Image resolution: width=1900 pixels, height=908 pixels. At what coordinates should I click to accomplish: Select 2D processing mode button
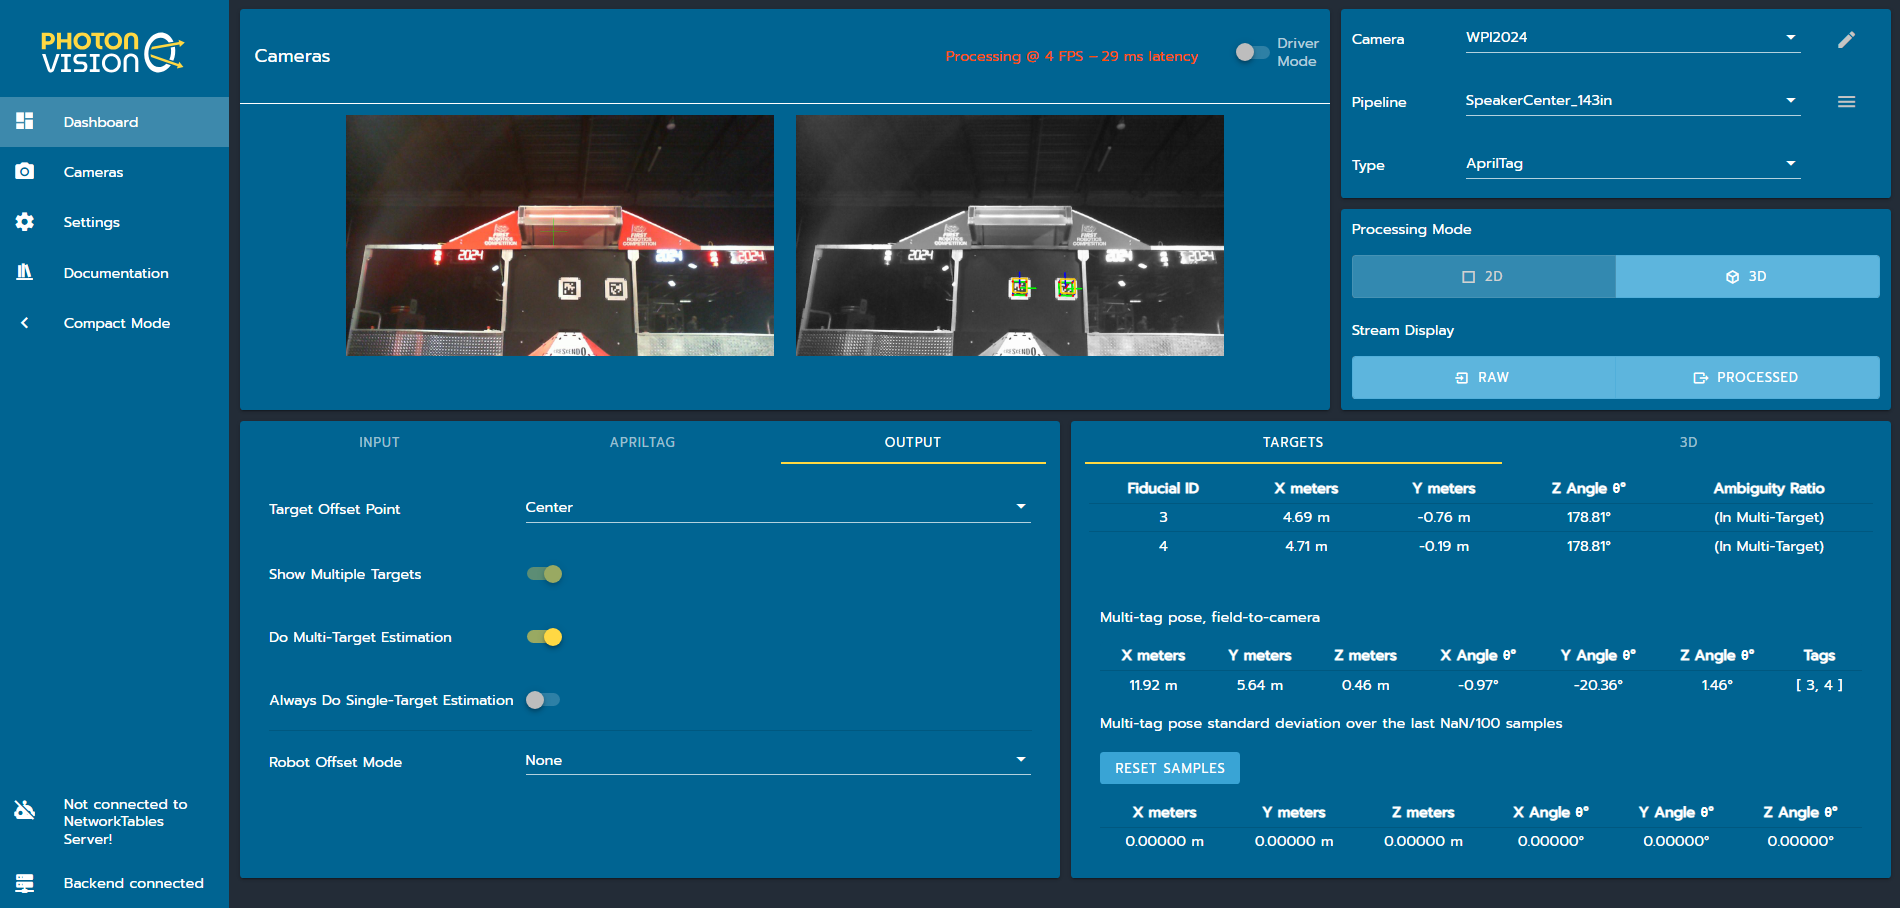[1483, 277]
